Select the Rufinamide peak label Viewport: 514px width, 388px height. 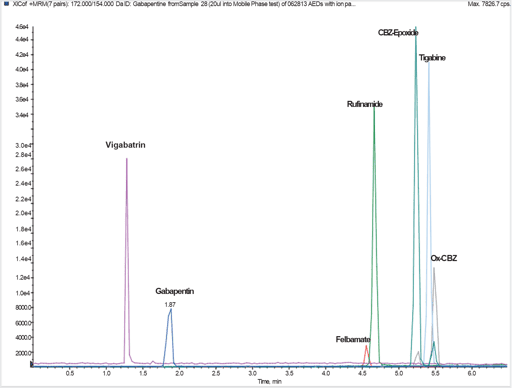365,104
